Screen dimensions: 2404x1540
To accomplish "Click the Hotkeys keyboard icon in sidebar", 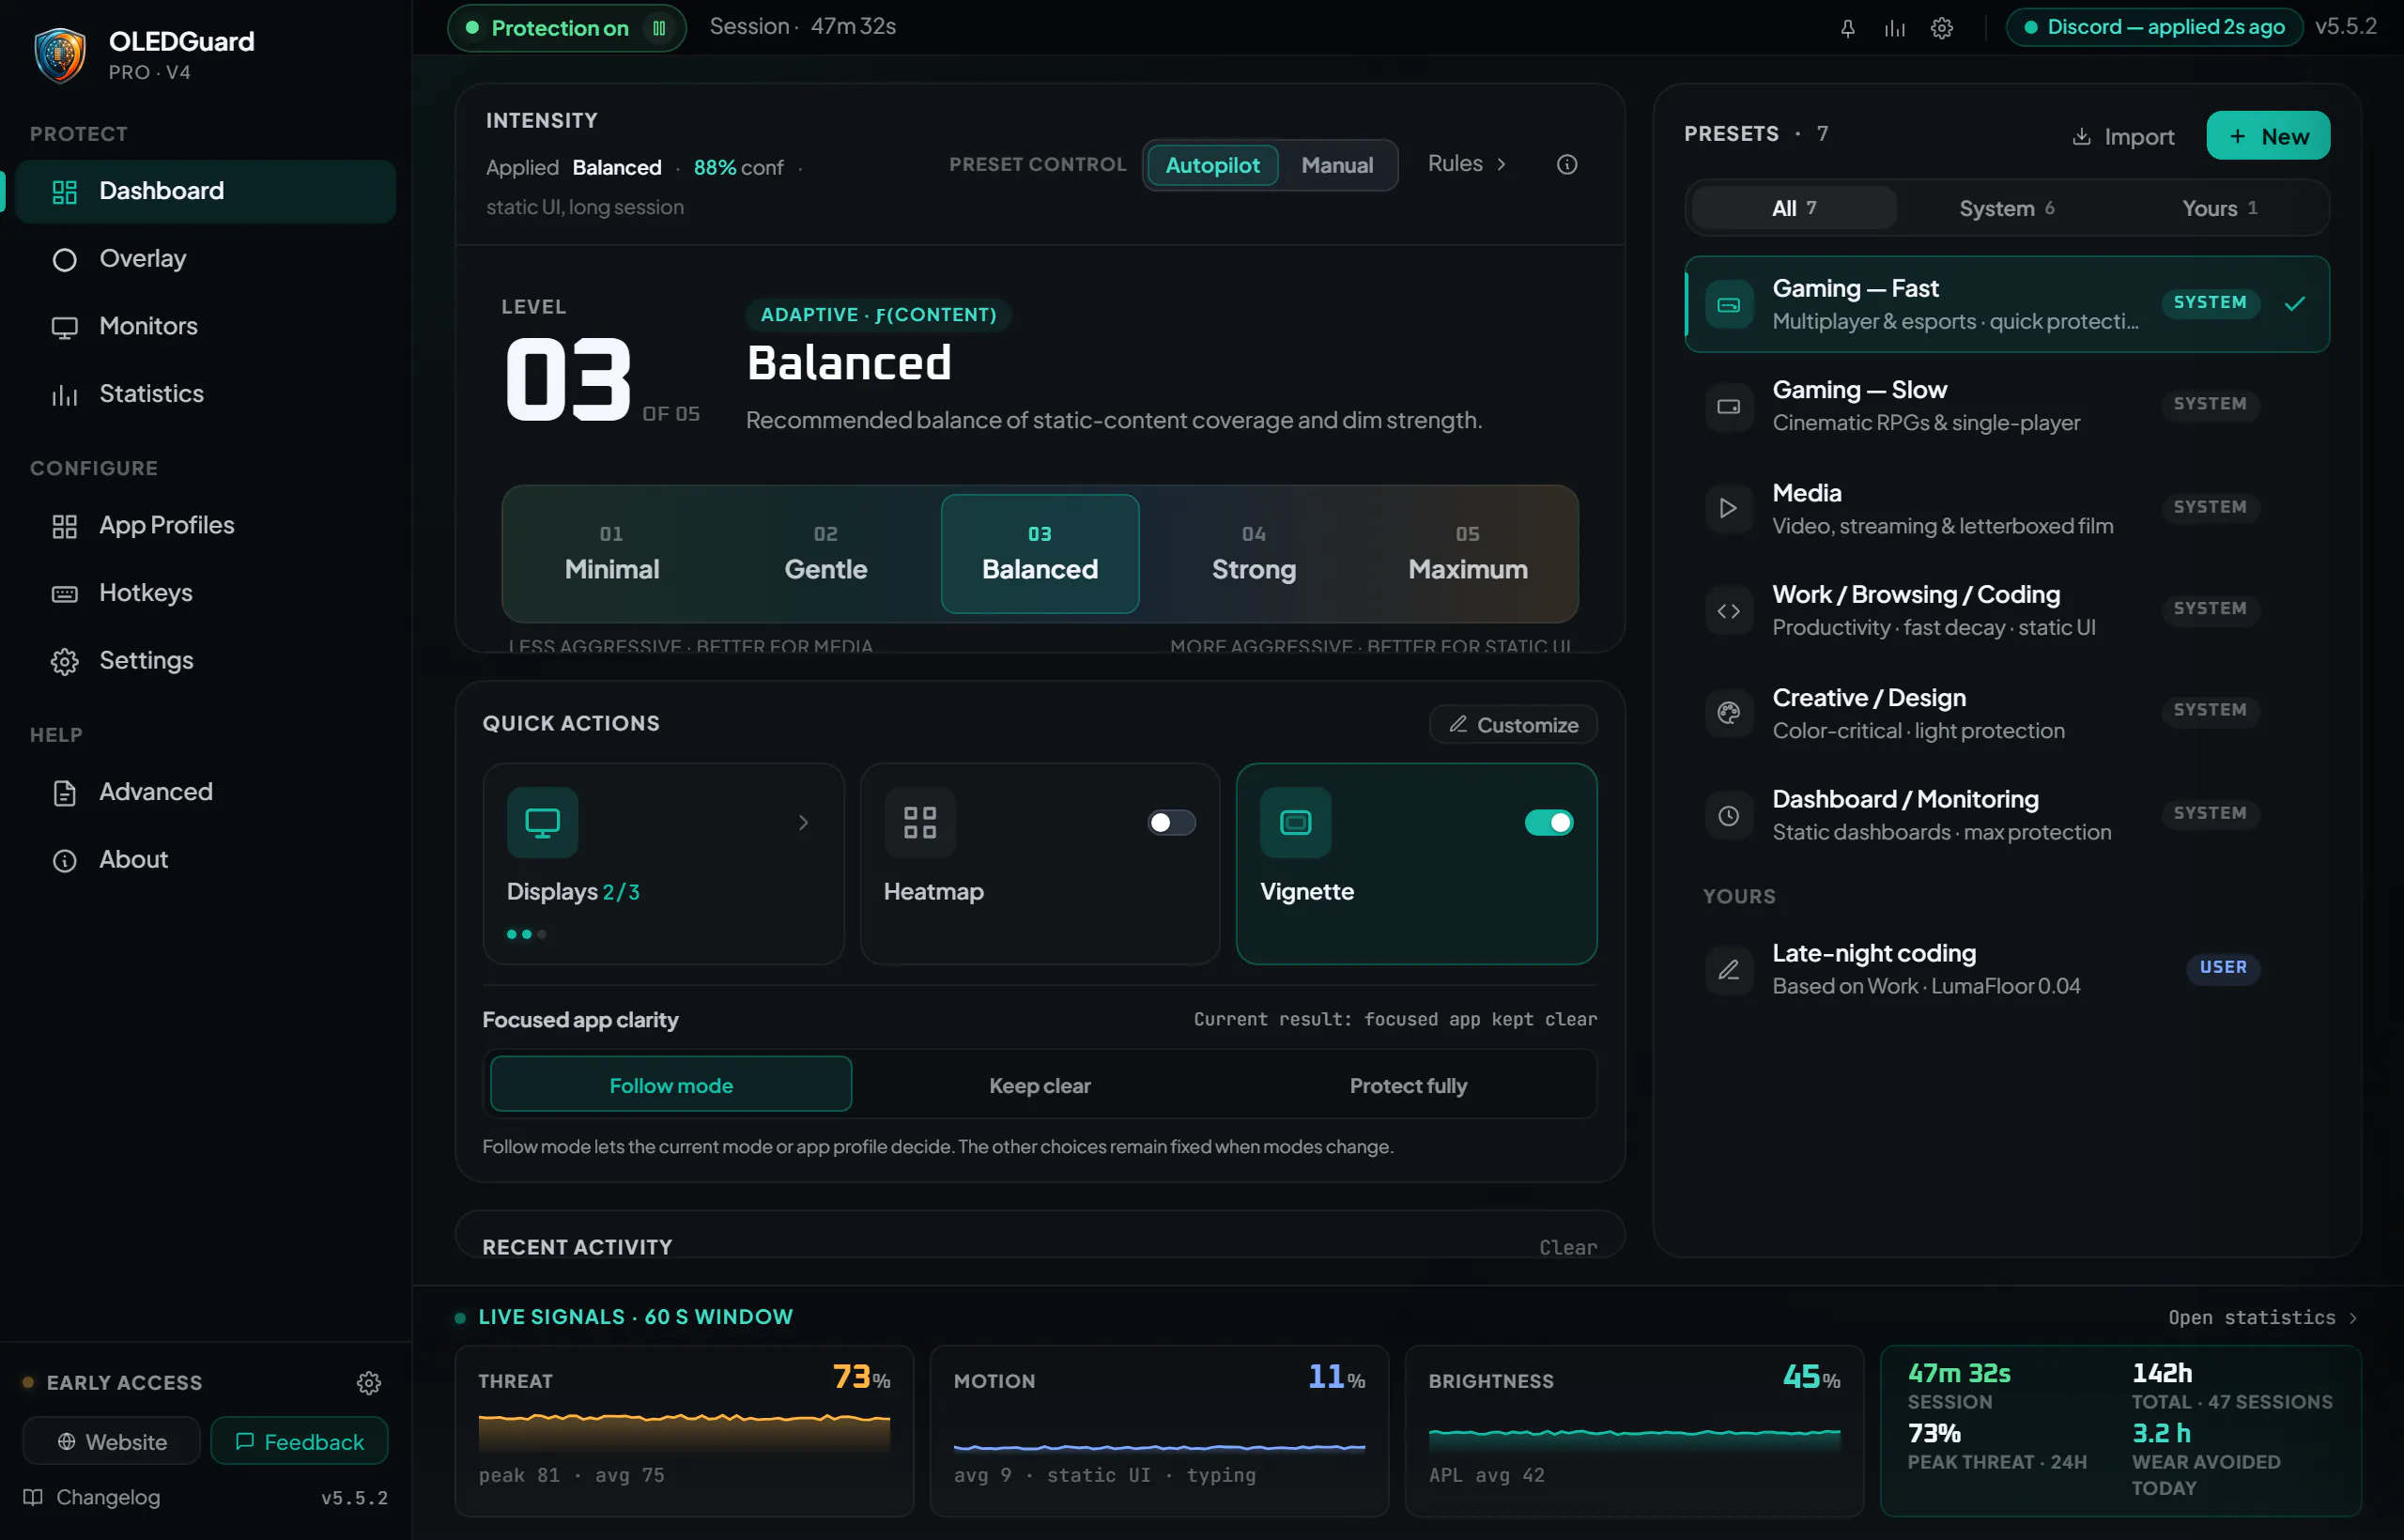I will click(64, 594).
